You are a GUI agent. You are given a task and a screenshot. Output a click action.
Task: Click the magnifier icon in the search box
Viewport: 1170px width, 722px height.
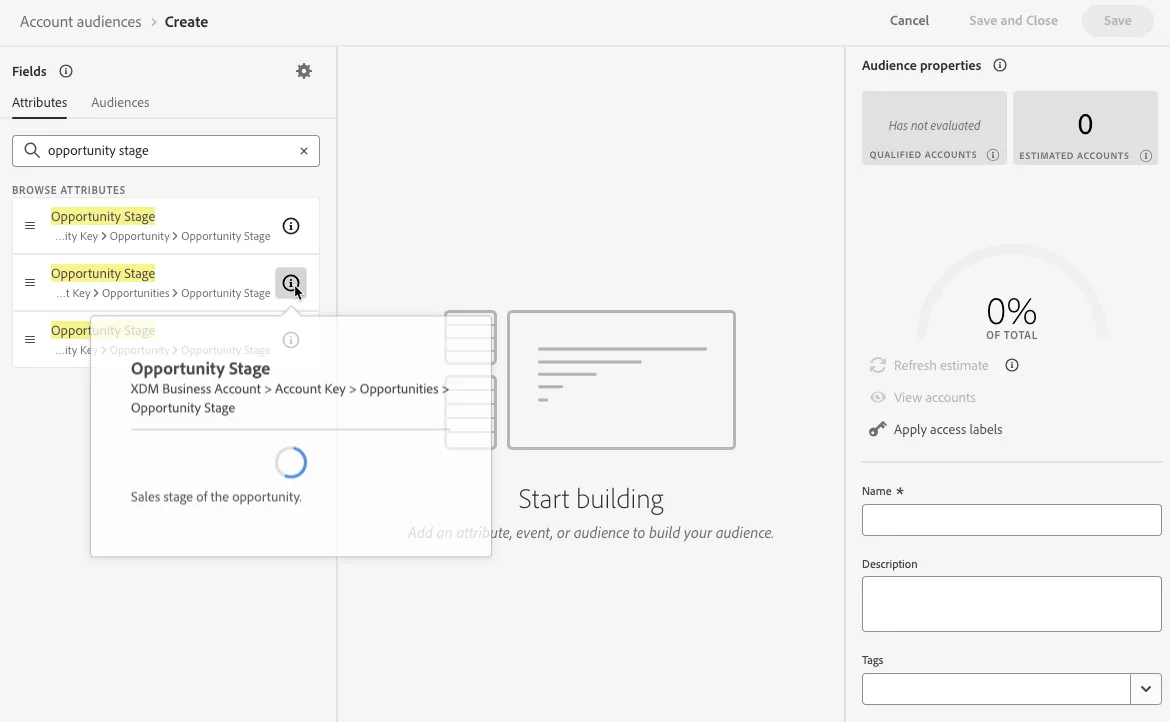pyautogui.click(x=32, y=151)
